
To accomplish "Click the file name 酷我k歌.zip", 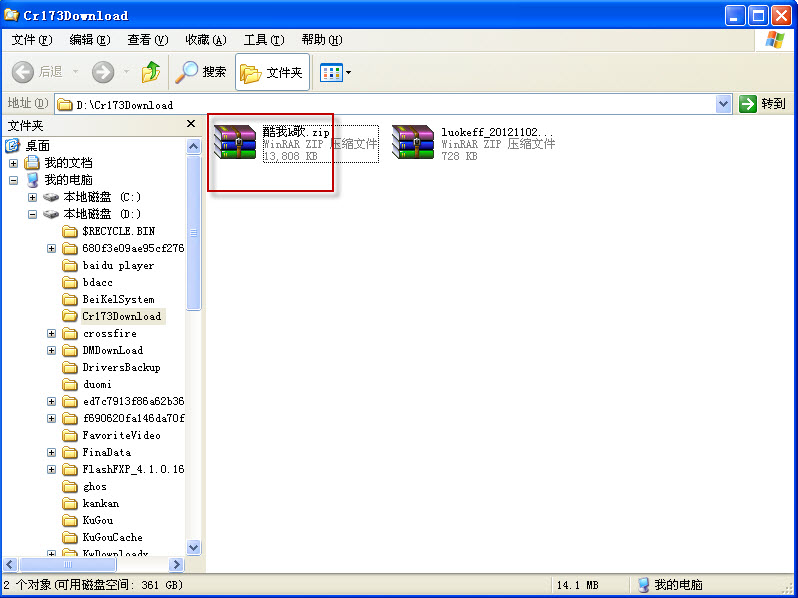I will pyautogui.click(x=296, y=132).
